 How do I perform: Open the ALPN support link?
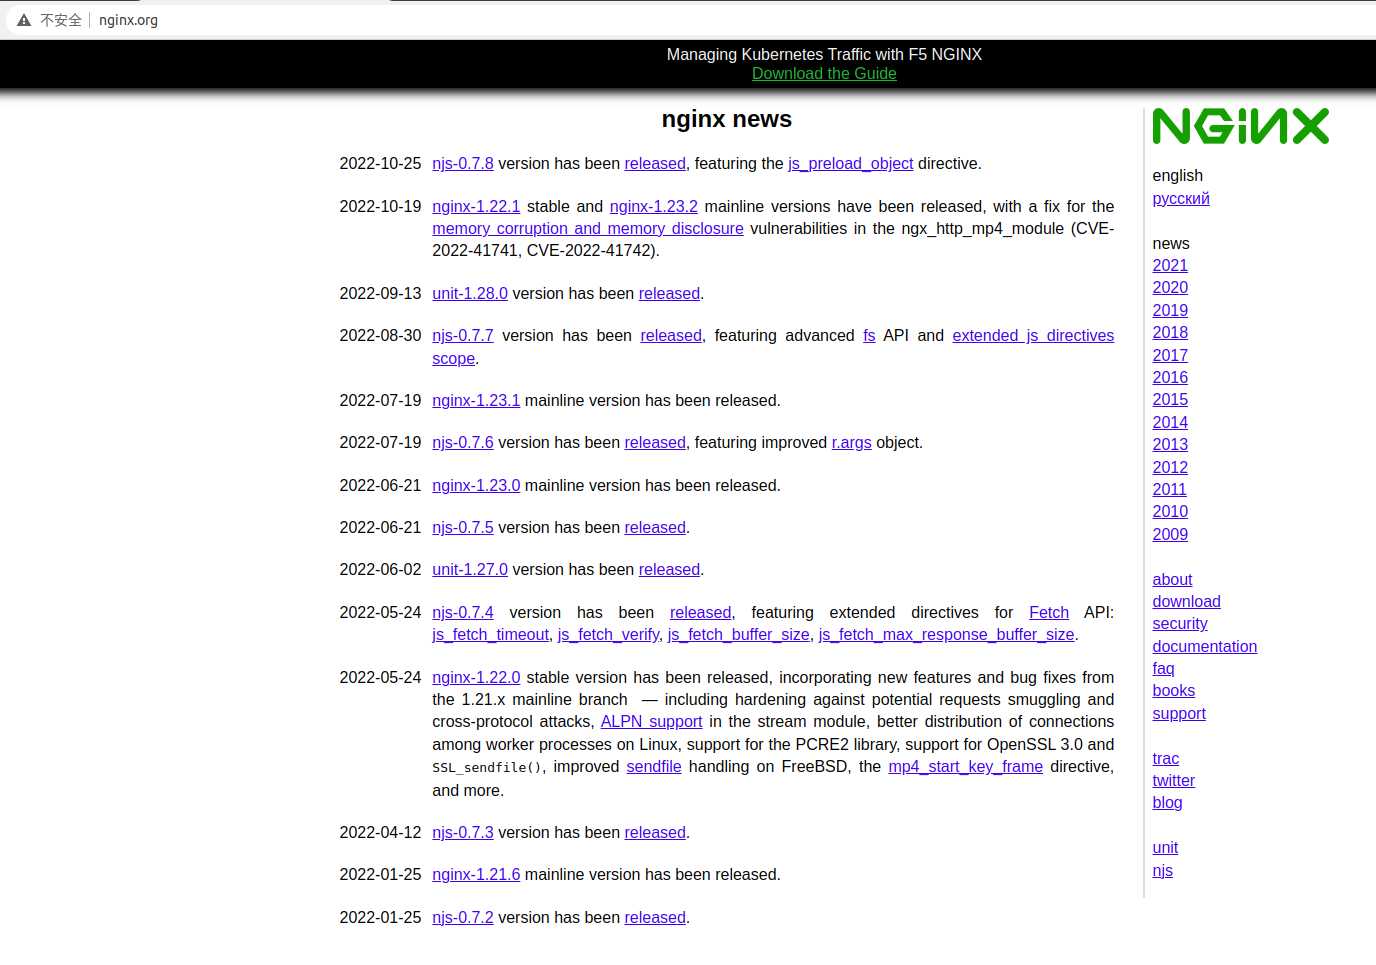651,722
